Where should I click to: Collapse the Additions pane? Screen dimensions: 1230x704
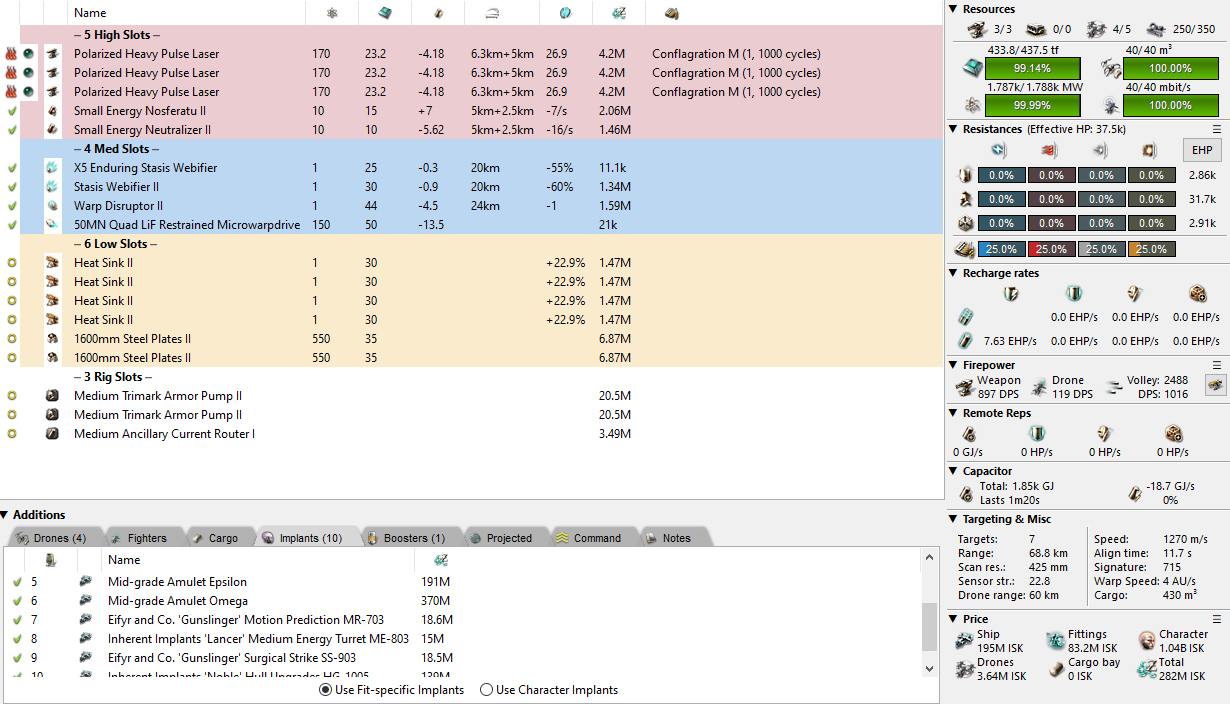[5, 515]
